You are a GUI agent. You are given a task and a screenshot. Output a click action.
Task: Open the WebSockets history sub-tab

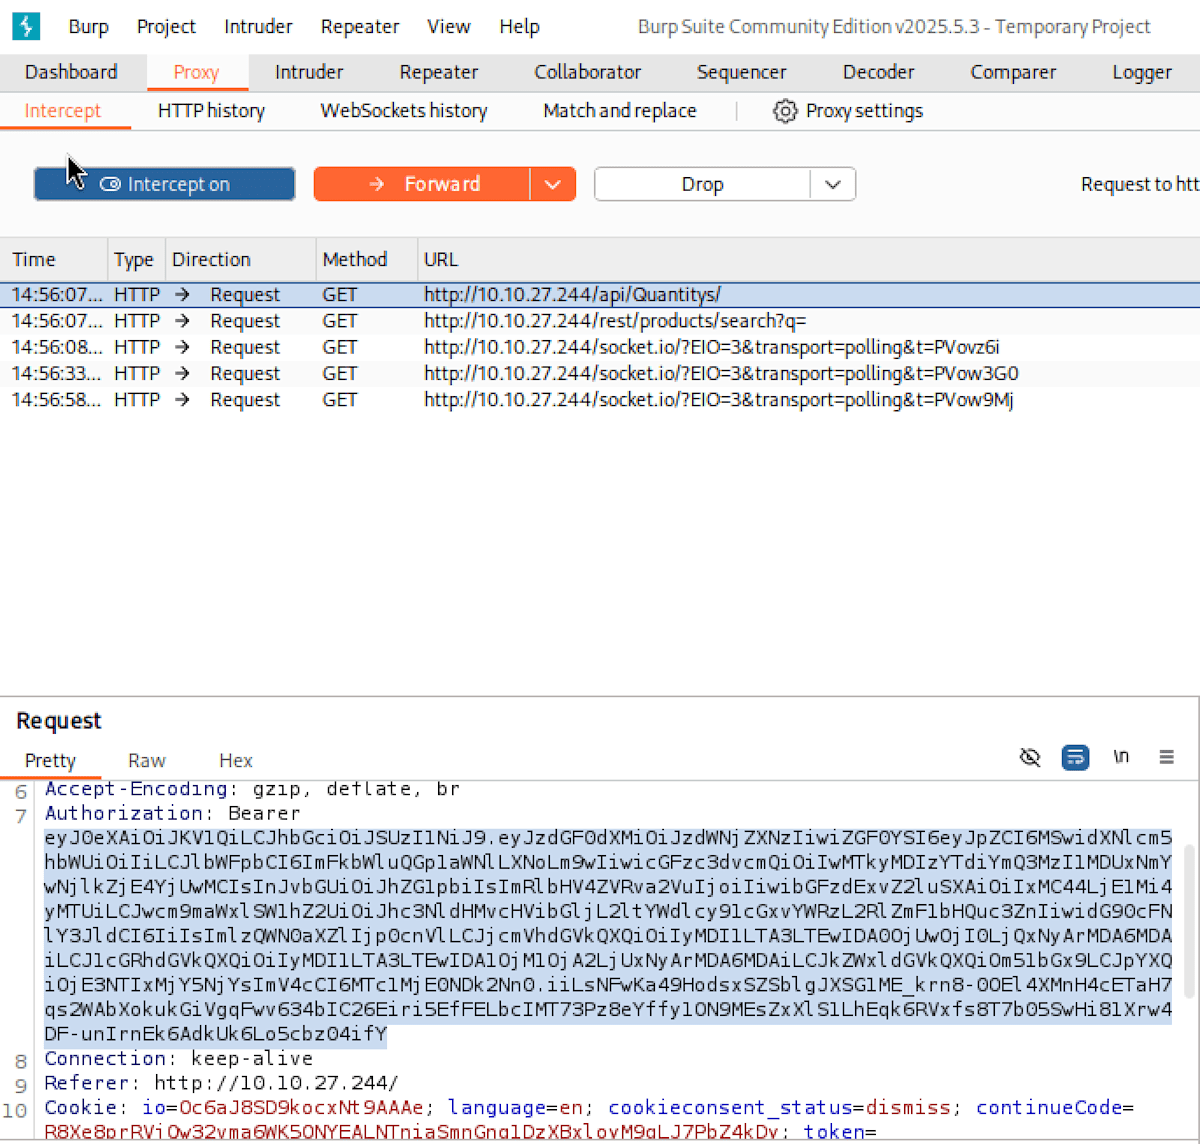click(404, 111)
